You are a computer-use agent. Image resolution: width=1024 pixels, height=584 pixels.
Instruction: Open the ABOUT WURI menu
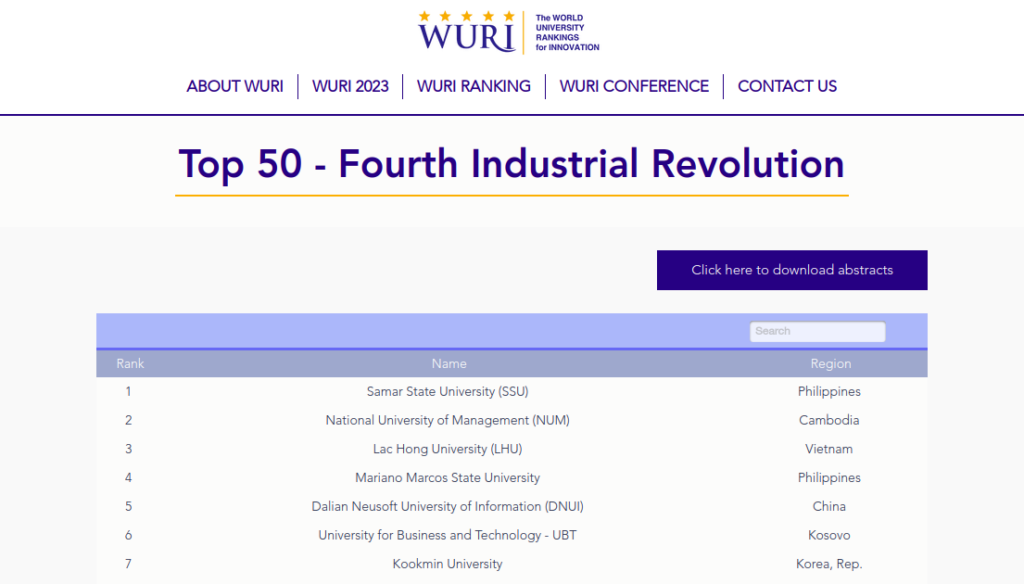tap(234, 86)
